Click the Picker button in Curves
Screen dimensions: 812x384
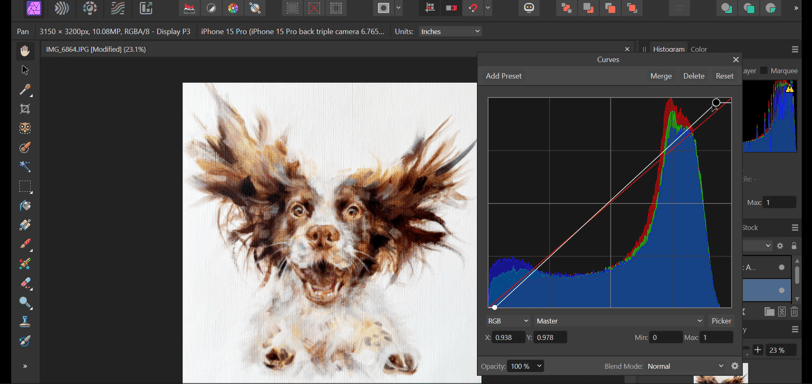pyautogui.click(x=721, y=321)
